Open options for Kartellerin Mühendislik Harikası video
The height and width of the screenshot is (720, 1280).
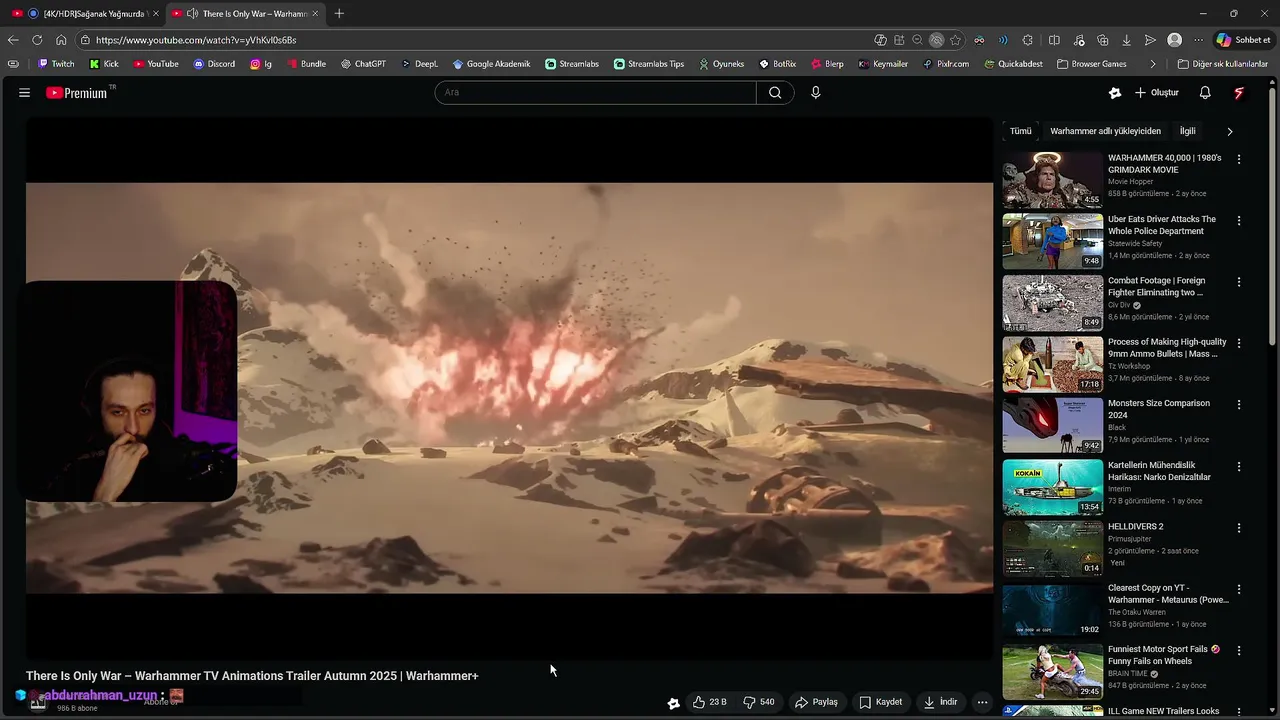pyautogui.click(x=1239, y=466)
